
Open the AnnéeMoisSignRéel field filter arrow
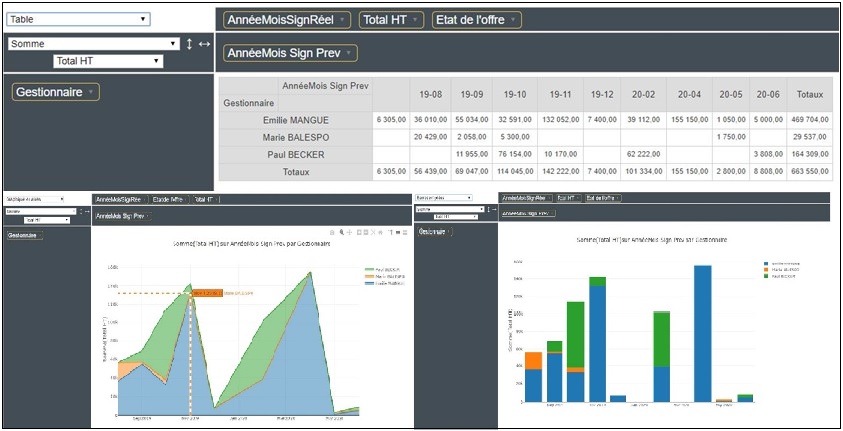click(343, 20)
